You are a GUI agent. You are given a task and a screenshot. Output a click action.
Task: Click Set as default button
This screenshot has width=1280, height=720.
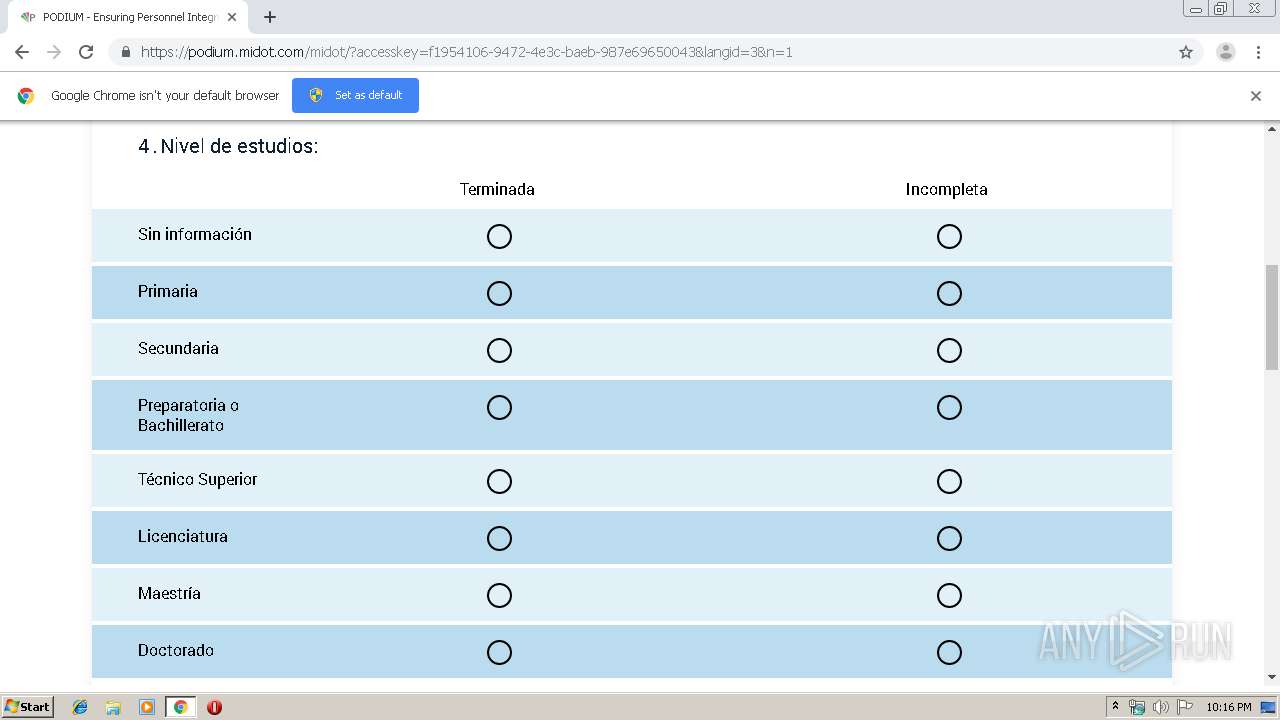pyautogui.click(x=355, y=95)
